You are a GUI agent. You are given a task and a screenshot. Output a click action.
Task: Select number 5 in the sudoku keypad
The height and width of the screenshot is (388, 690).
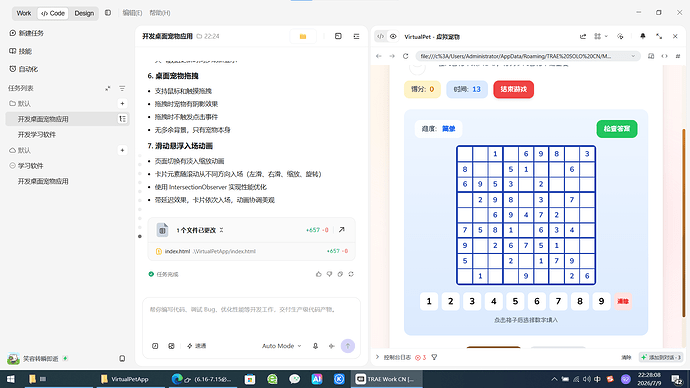pos(515,301)
